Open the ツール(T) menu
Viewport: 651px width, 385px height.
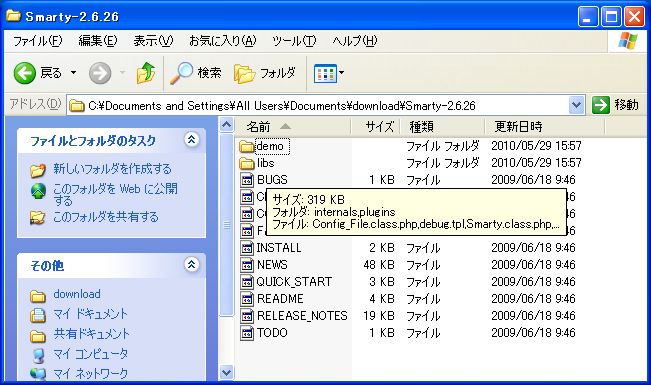294,41
